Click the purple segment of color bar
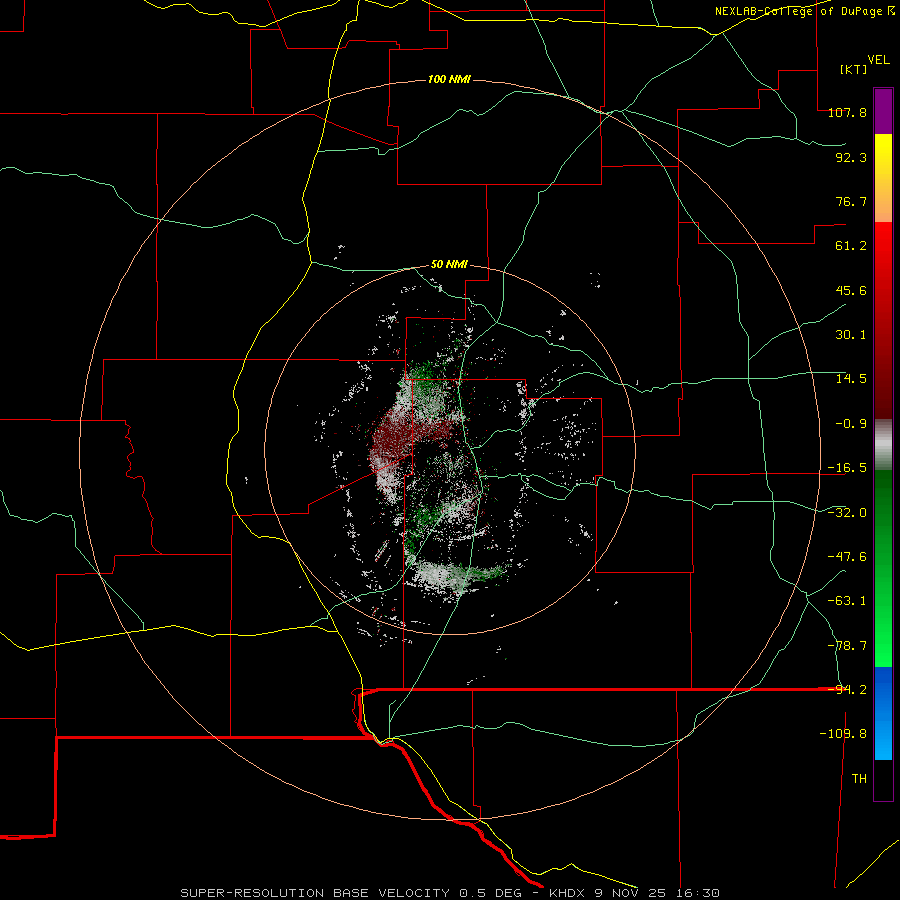The width and height of the screenshot is (900, 900). pos(883,111)
